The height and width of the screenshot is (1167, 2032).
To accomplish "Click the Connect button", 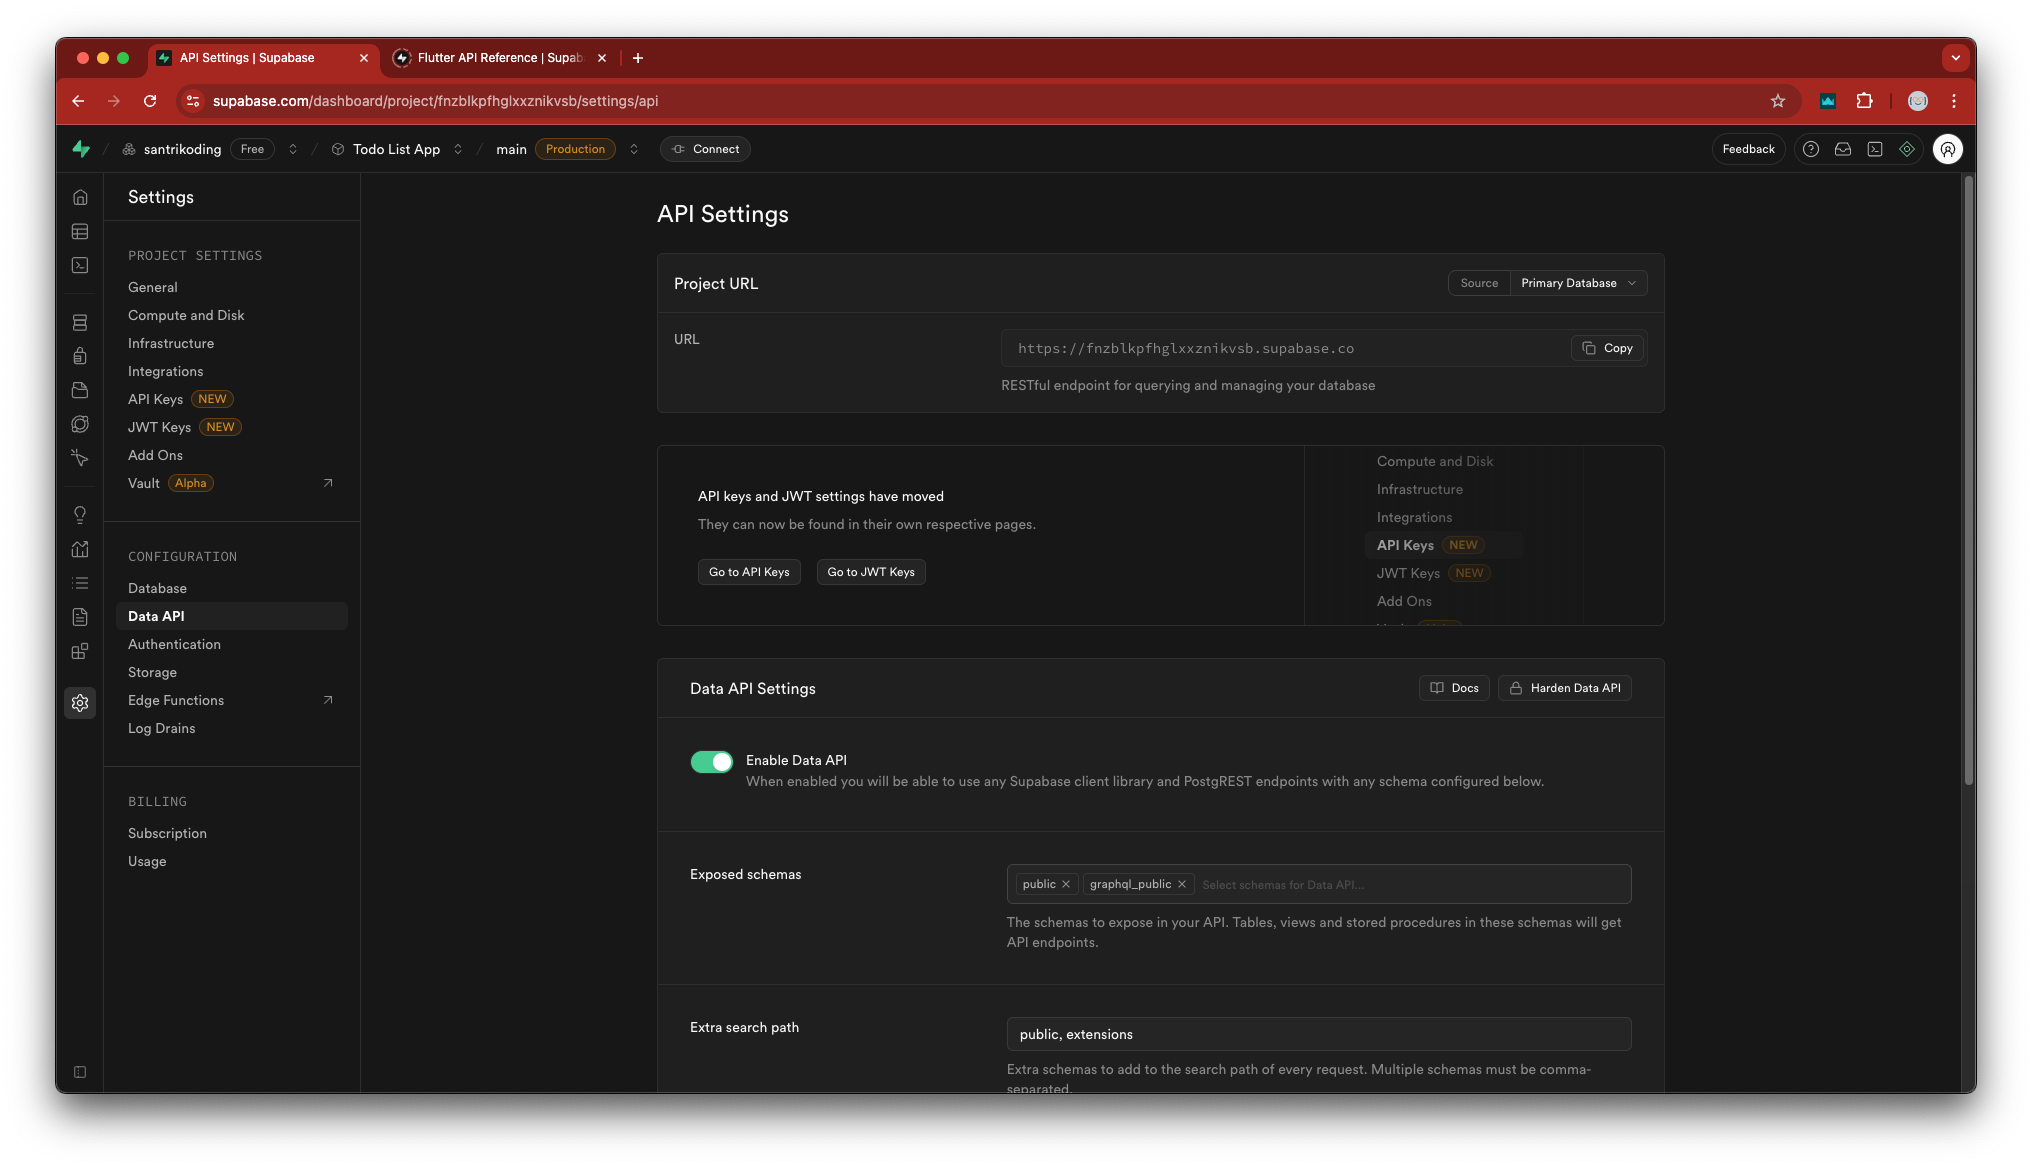I will (705, 149).
